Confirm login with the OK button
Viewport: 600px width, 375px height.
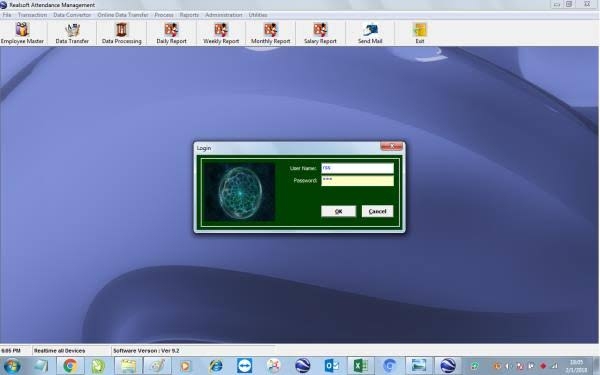coord(338,211)
